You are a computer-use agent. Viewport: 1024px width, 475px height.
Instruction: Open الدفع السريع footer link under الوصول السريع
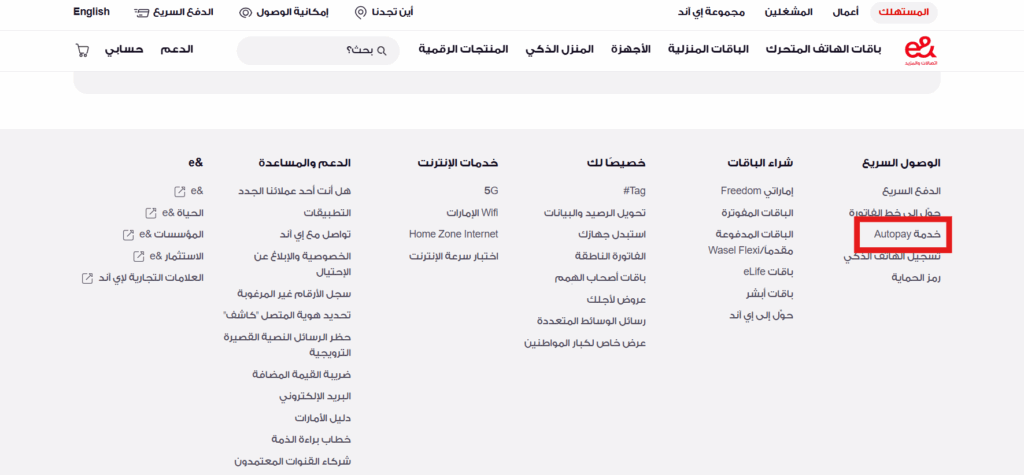912,191
